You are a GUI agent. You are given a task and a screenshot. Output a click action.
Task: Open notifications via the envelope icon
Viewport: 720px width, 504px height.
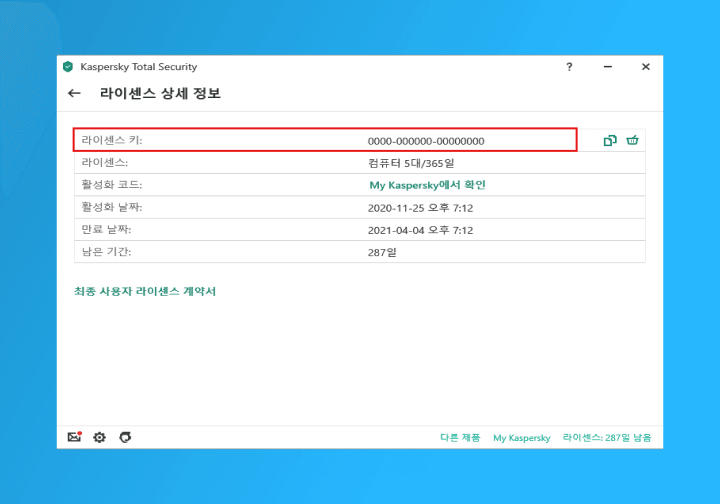pyautogui.click(x=74, y=437)
